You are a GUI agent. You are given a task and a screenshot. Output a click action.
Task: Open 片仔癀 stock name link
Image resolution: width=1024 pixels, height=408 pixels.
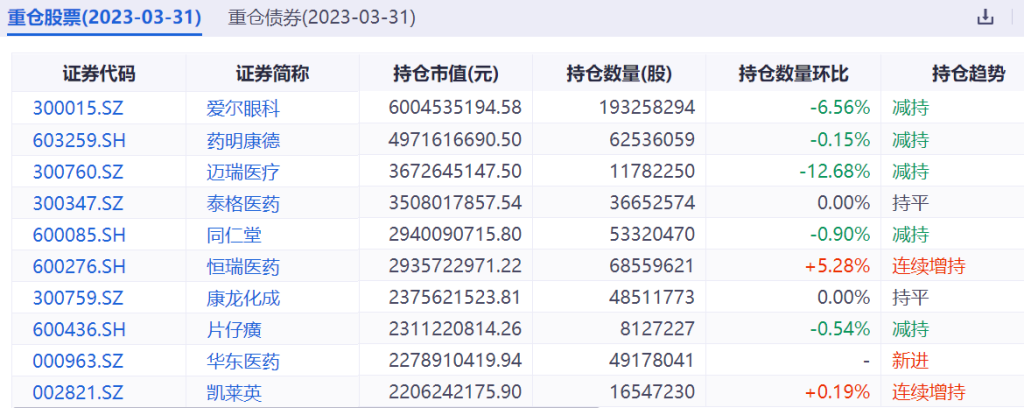coord(233,329)
